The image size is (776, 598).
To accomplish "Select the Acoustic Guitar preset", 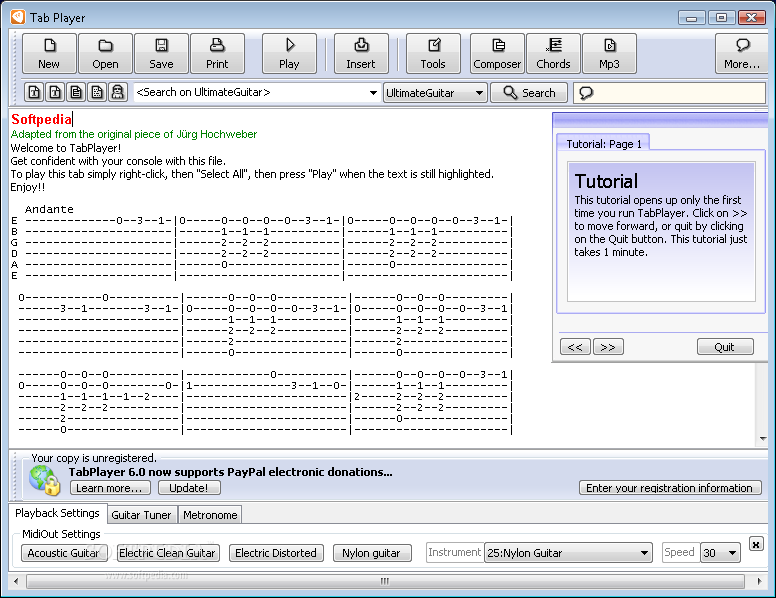I will 64,553.
